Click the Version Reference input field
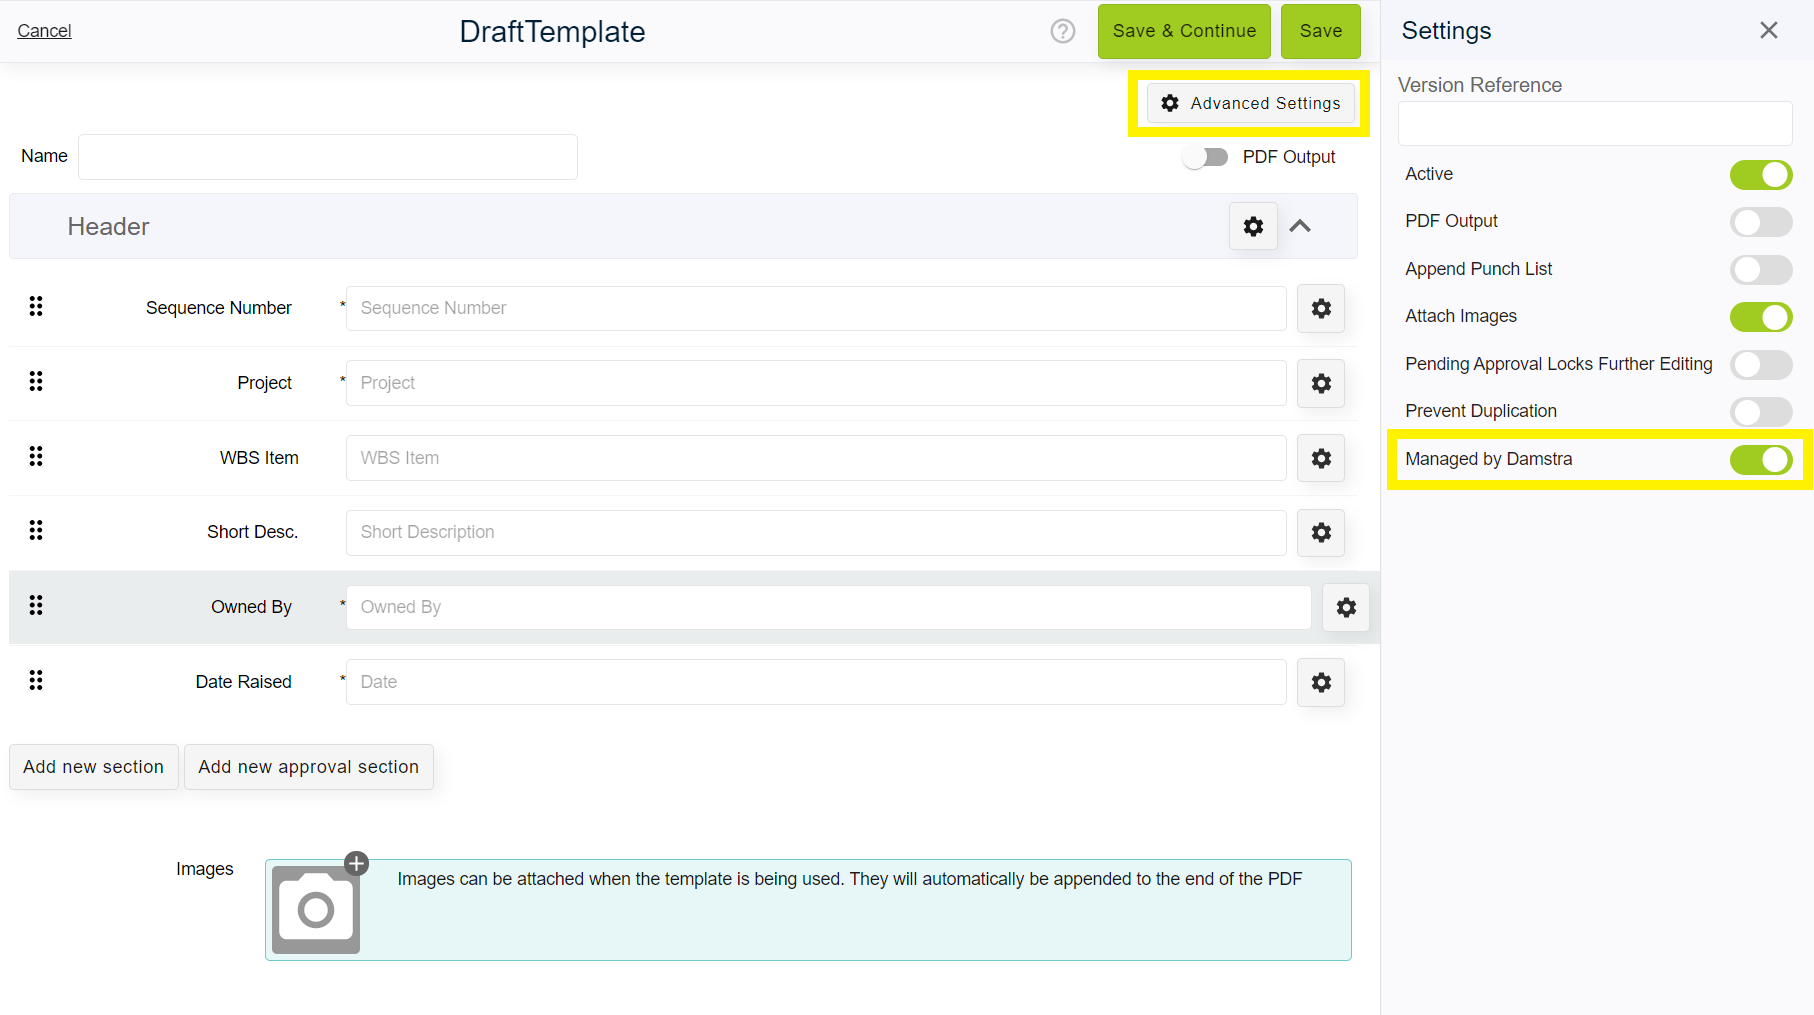 point(1594,123)
